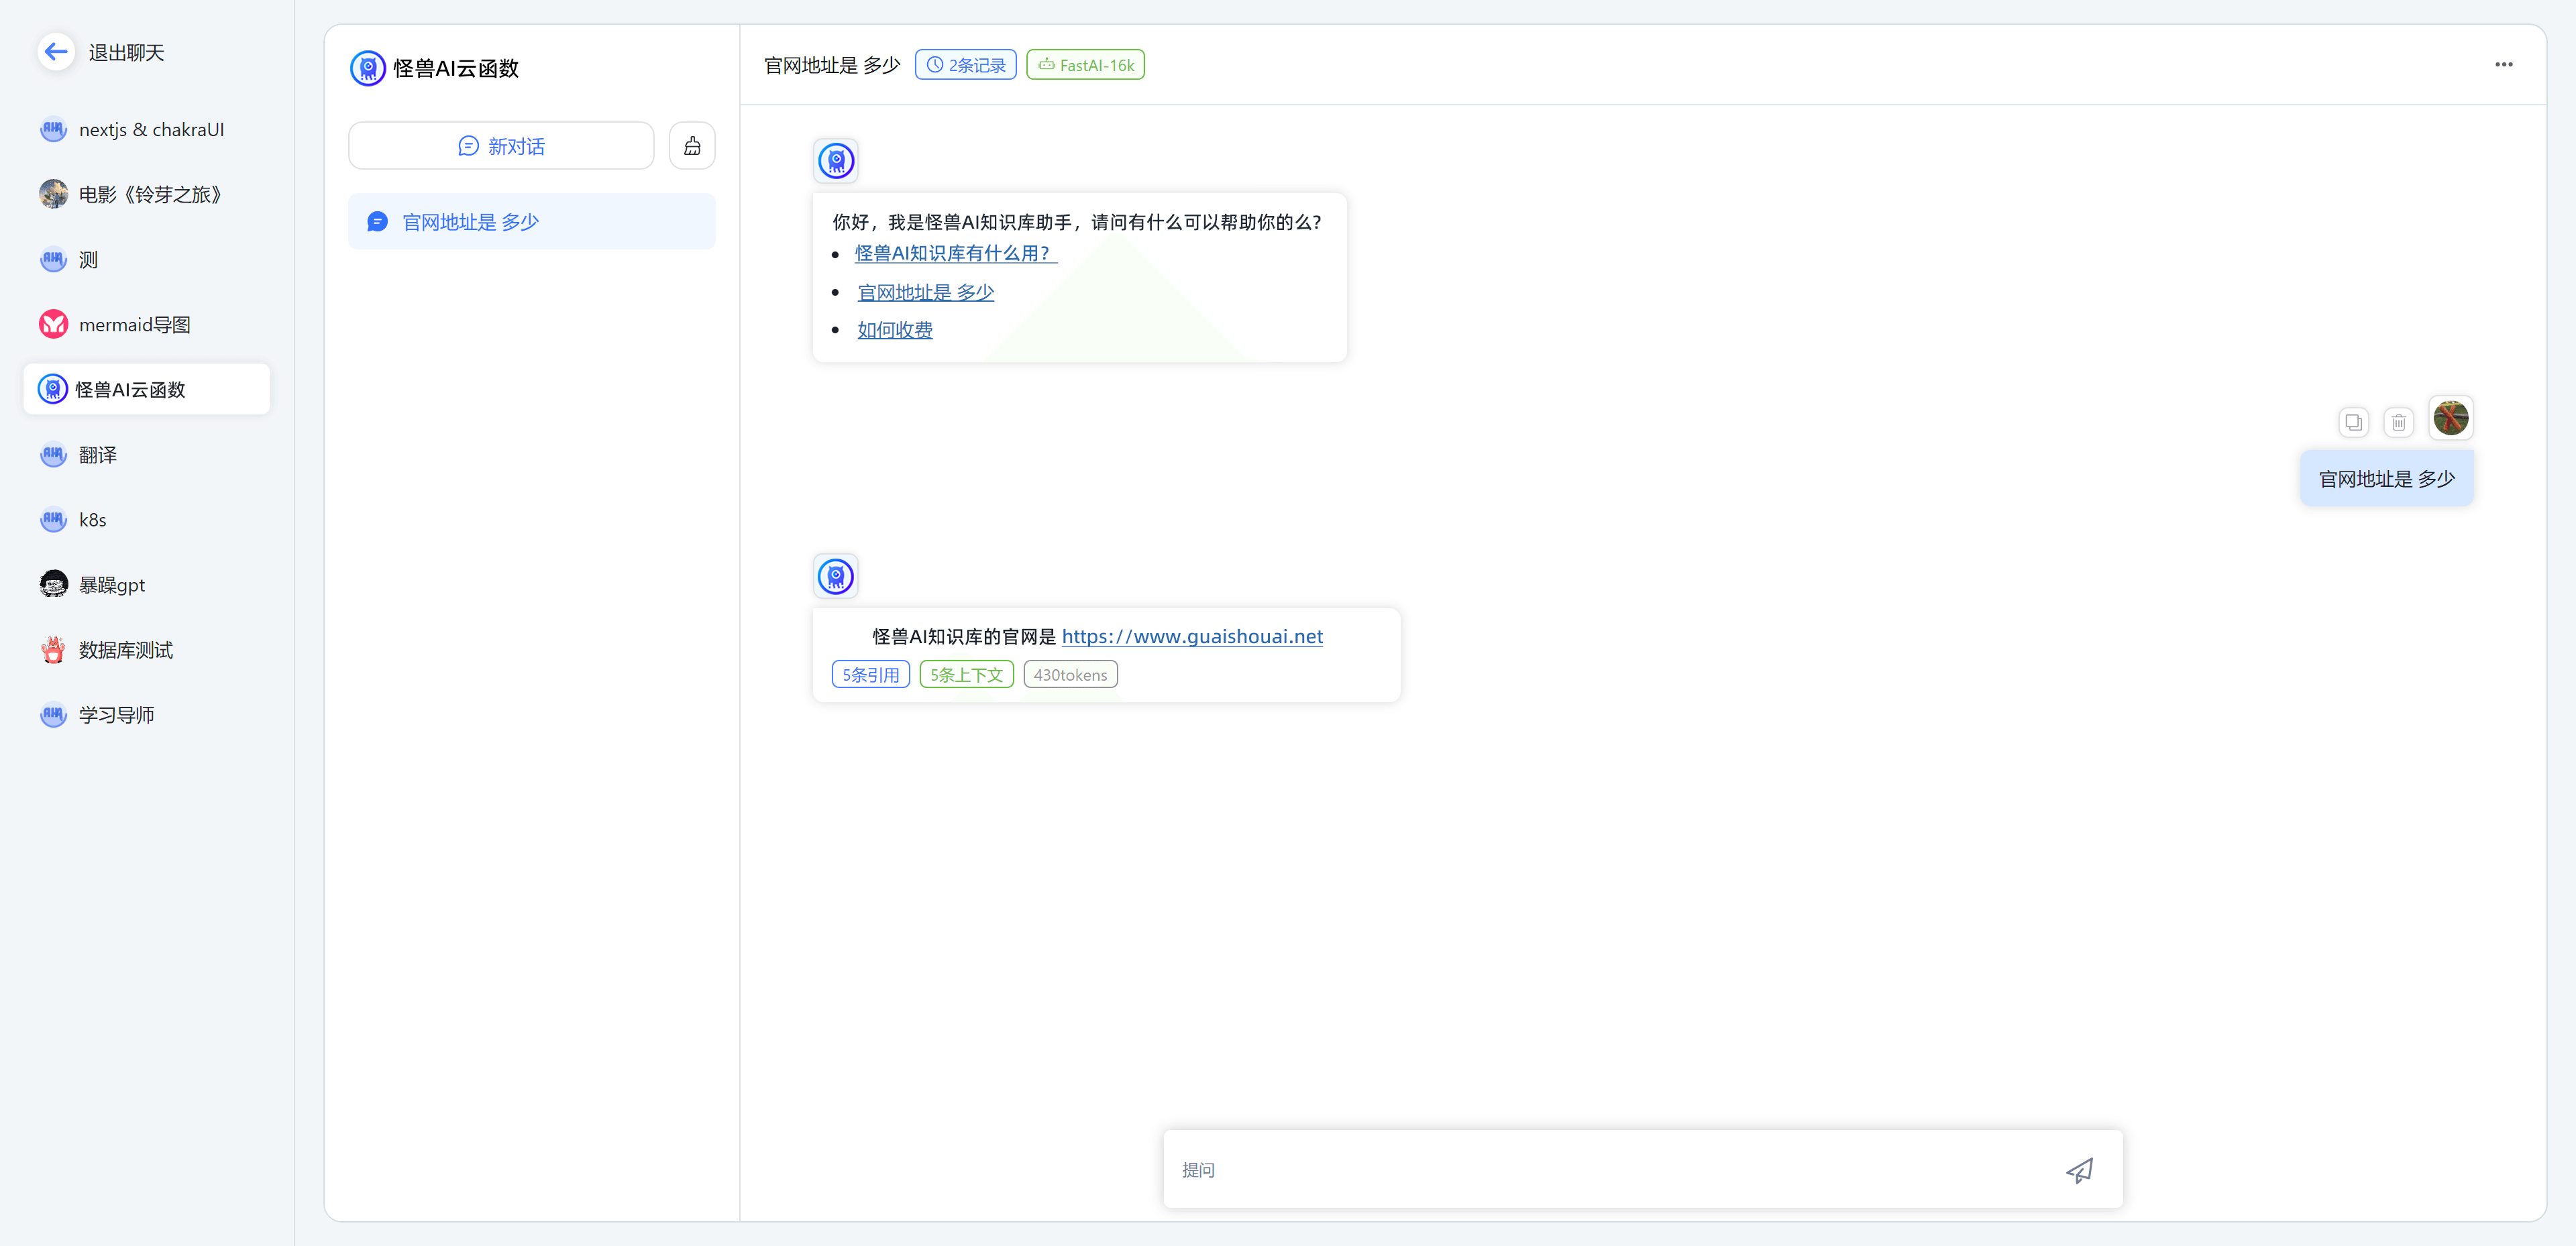Start a 新对话 new conversation
This screenshot has height=1246, width=2576.
[x=501, y=146]
